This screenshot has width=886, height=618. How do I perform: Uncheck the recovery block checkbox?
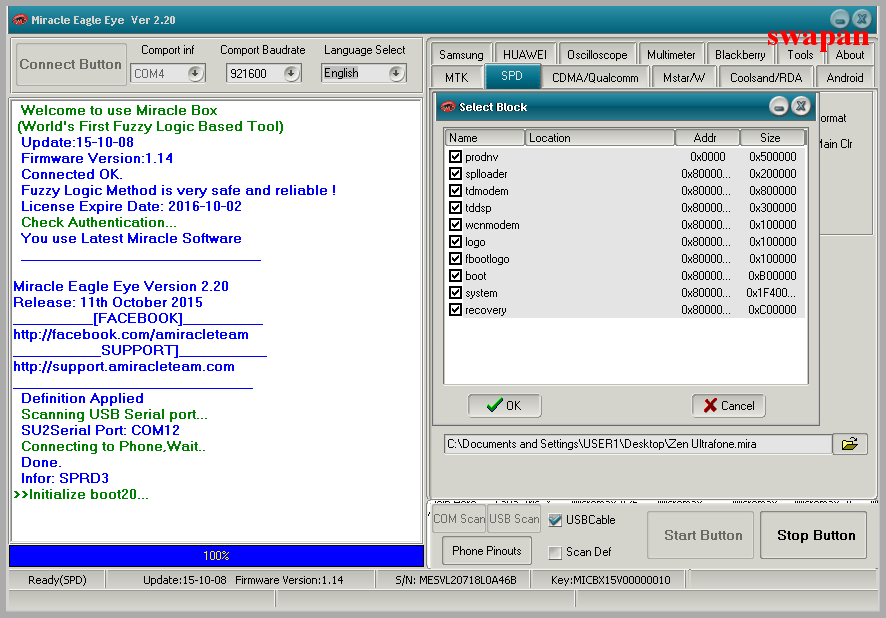pyautogui.click(x=455, y=310)
